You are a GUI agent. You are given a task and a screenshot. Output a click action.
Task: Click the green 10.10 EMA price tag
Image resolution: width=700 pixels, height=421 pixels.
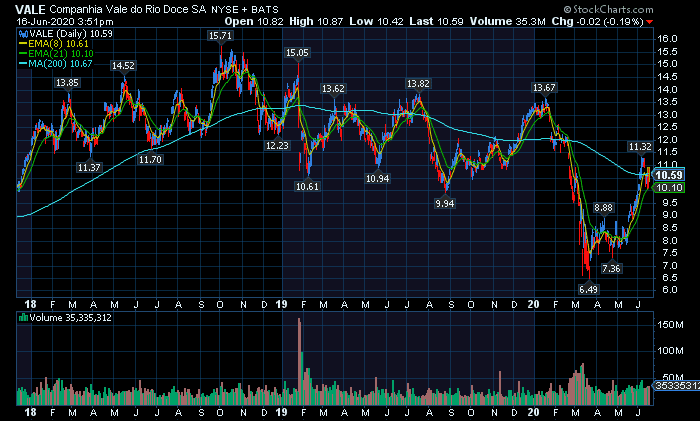669,188
